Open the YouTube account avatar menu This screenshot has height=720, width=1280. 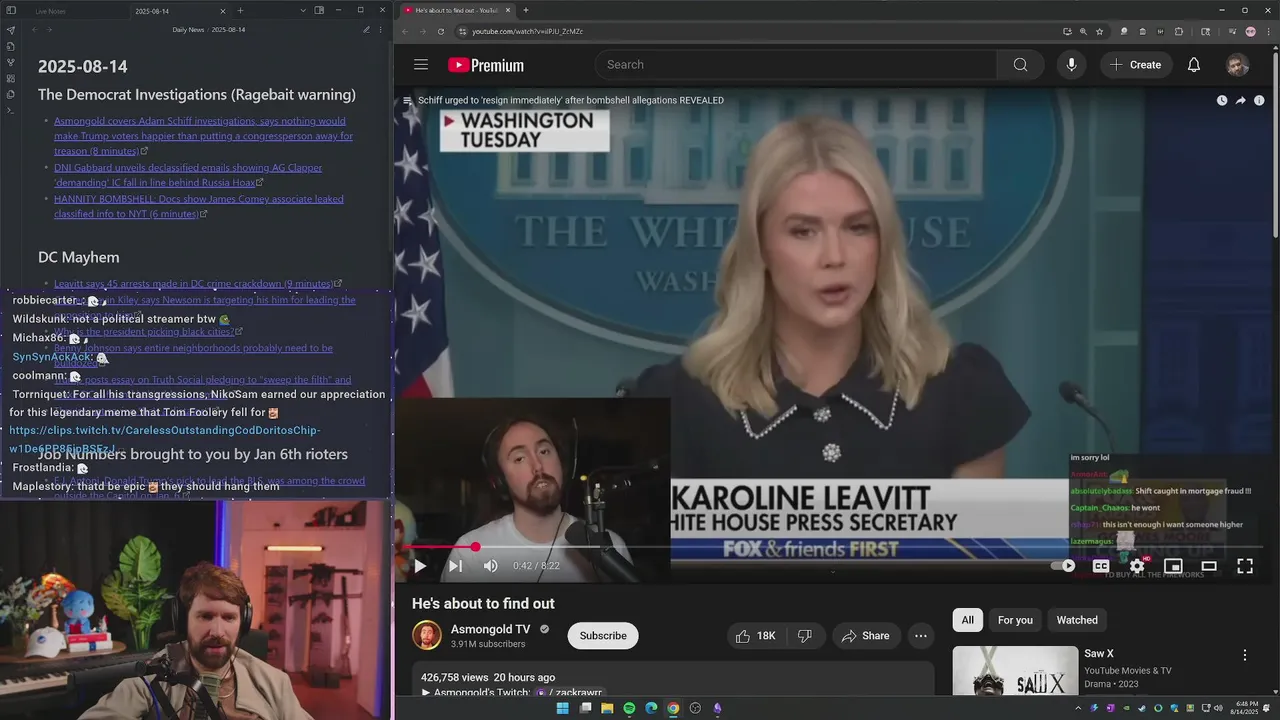click(x=1237, y=65)
